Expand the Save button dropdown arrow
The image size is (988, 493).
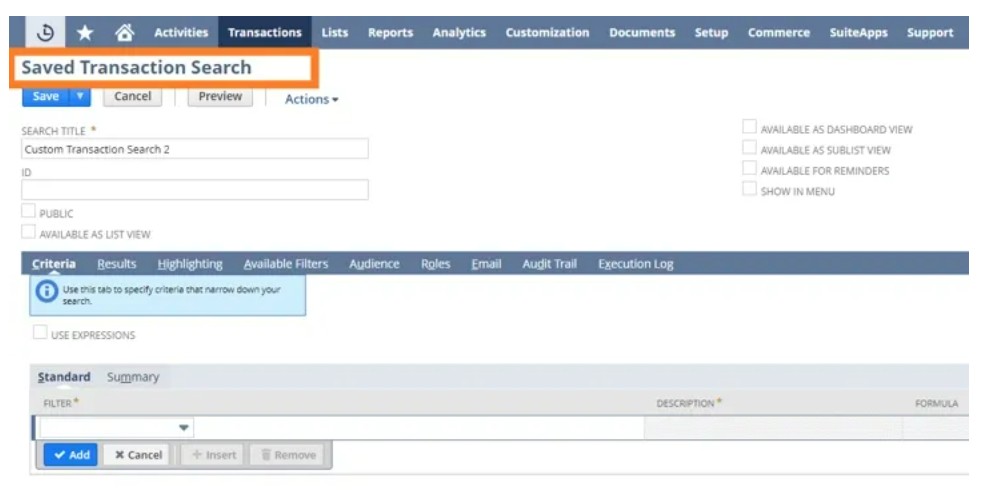pyautogui.click(x=80, y=96)
